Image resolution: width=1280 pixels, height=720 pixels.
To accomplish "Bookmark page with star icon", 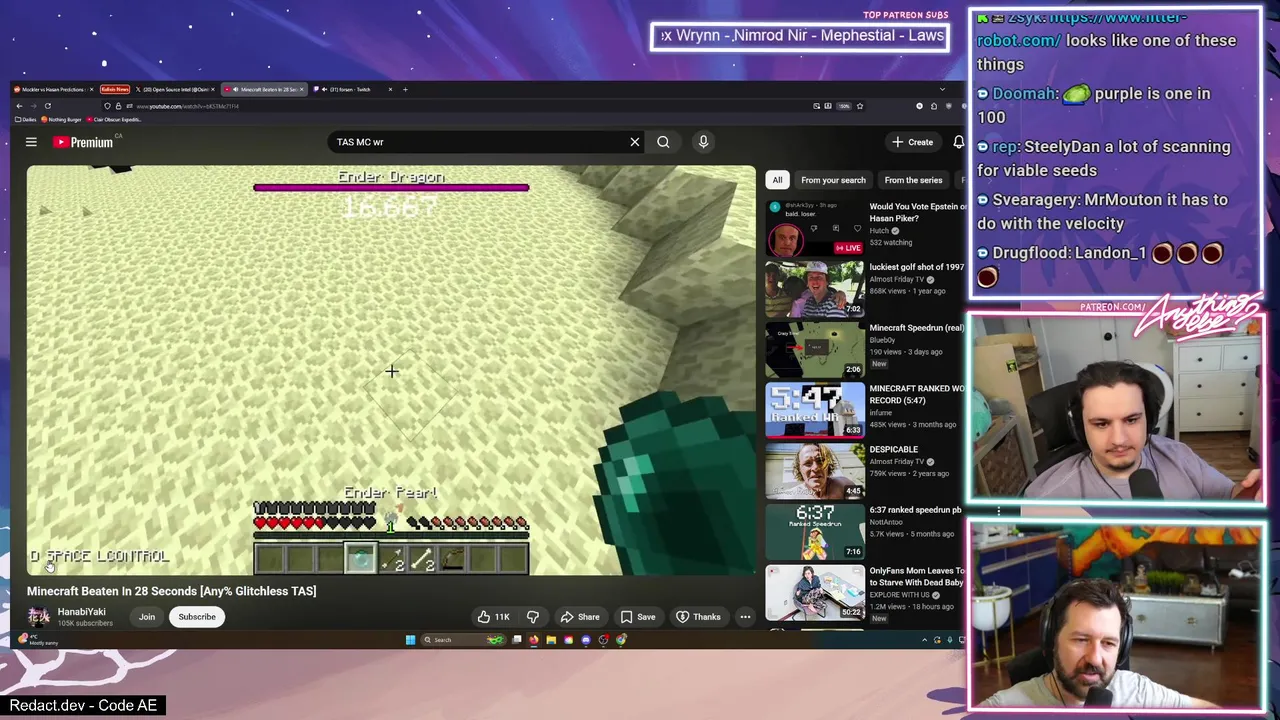I will click(x=860, y=106).
